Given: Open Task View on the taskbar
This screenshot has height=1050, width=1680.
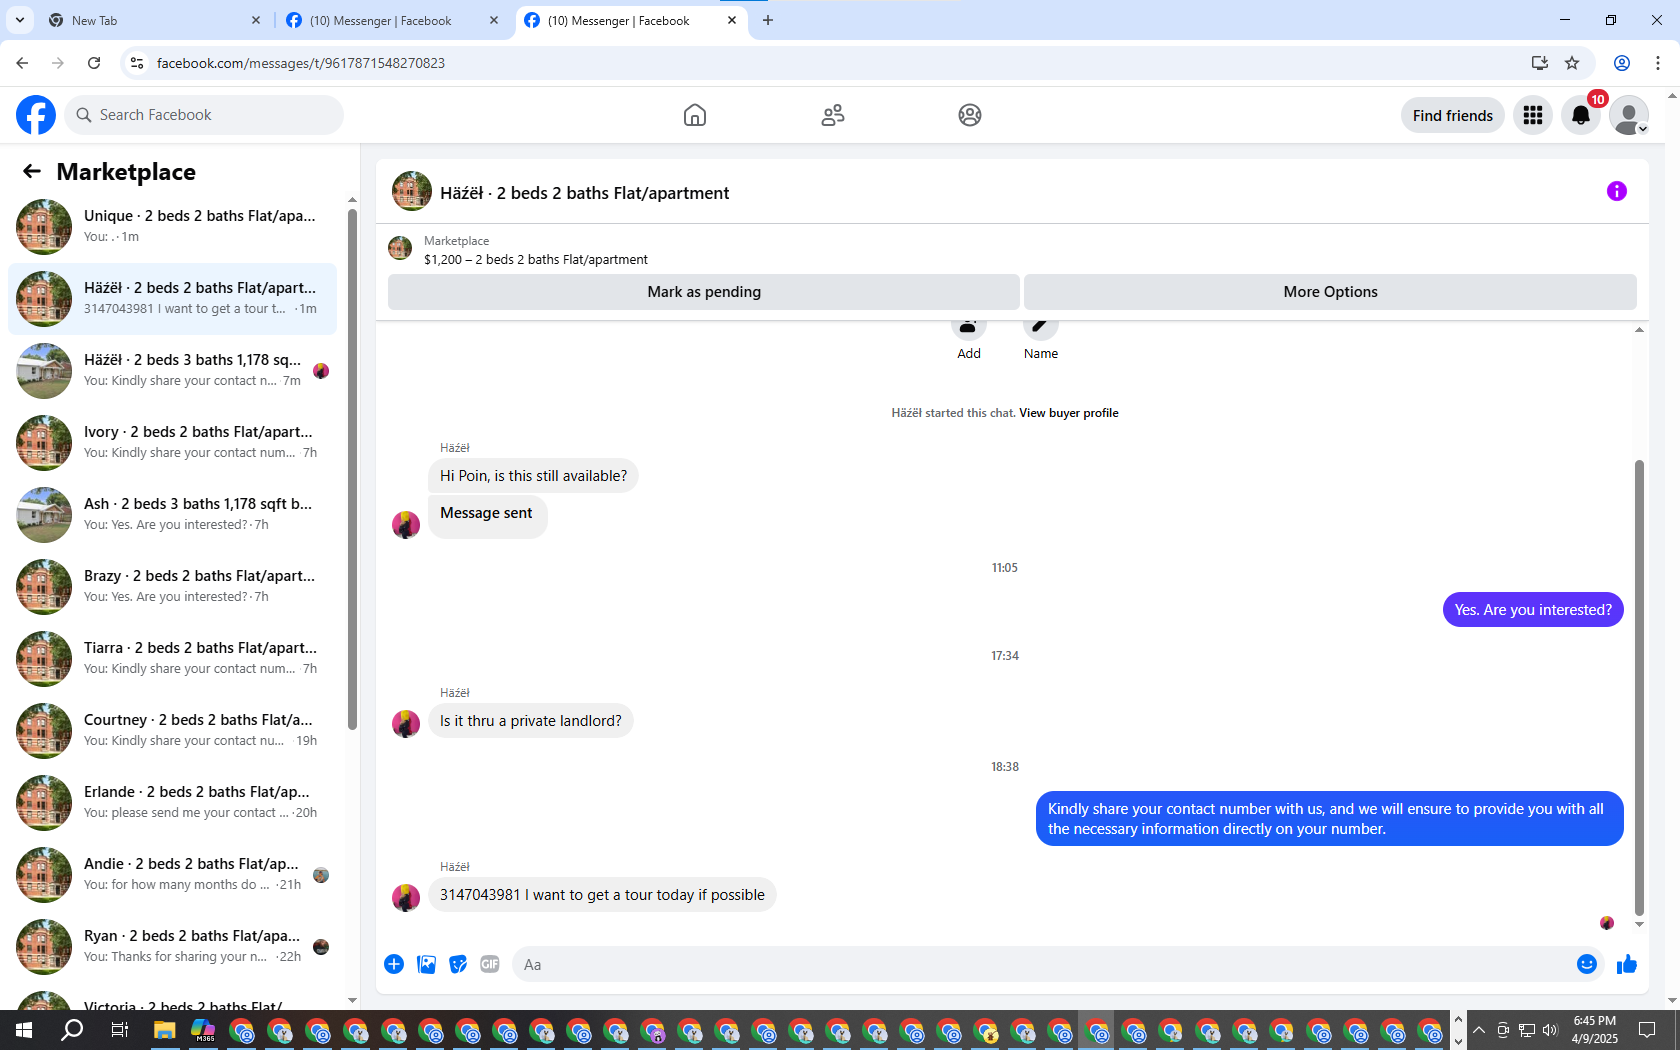Looking at the screenshot, I should tap(119, 1030).
